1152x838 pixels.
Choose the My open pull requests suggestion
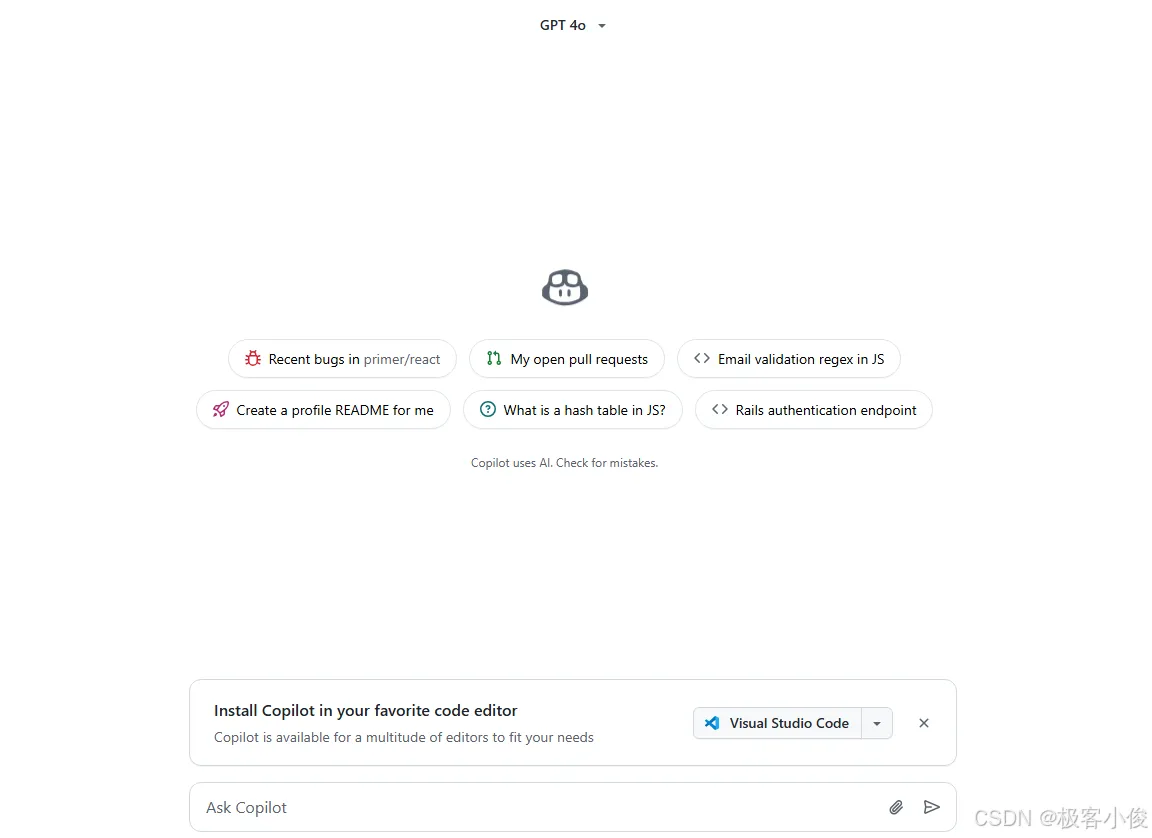point(566,358)
